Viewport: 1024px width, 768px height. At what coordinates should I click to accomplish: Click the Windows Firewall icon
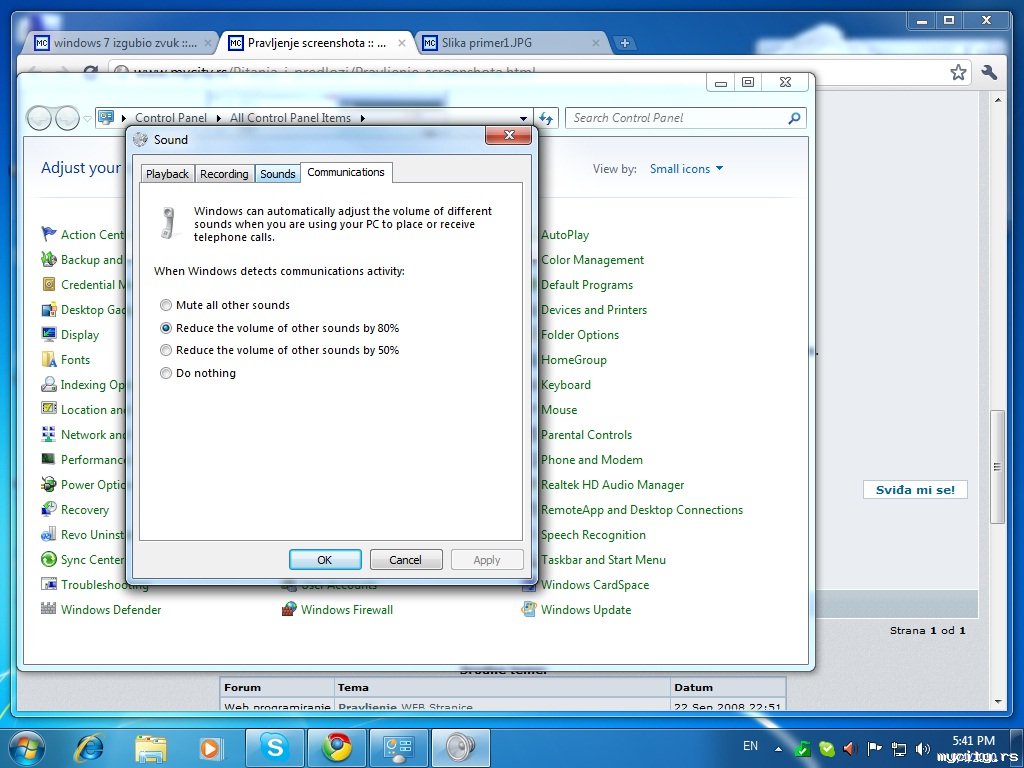[x=289, y=610]
